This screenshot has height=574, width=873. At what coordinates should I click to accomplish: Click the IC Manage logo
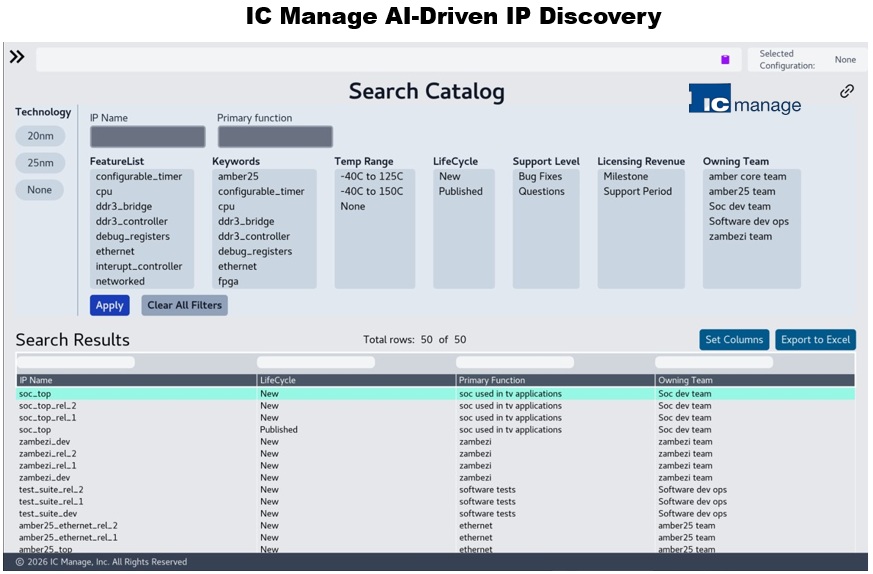(744, 99)
